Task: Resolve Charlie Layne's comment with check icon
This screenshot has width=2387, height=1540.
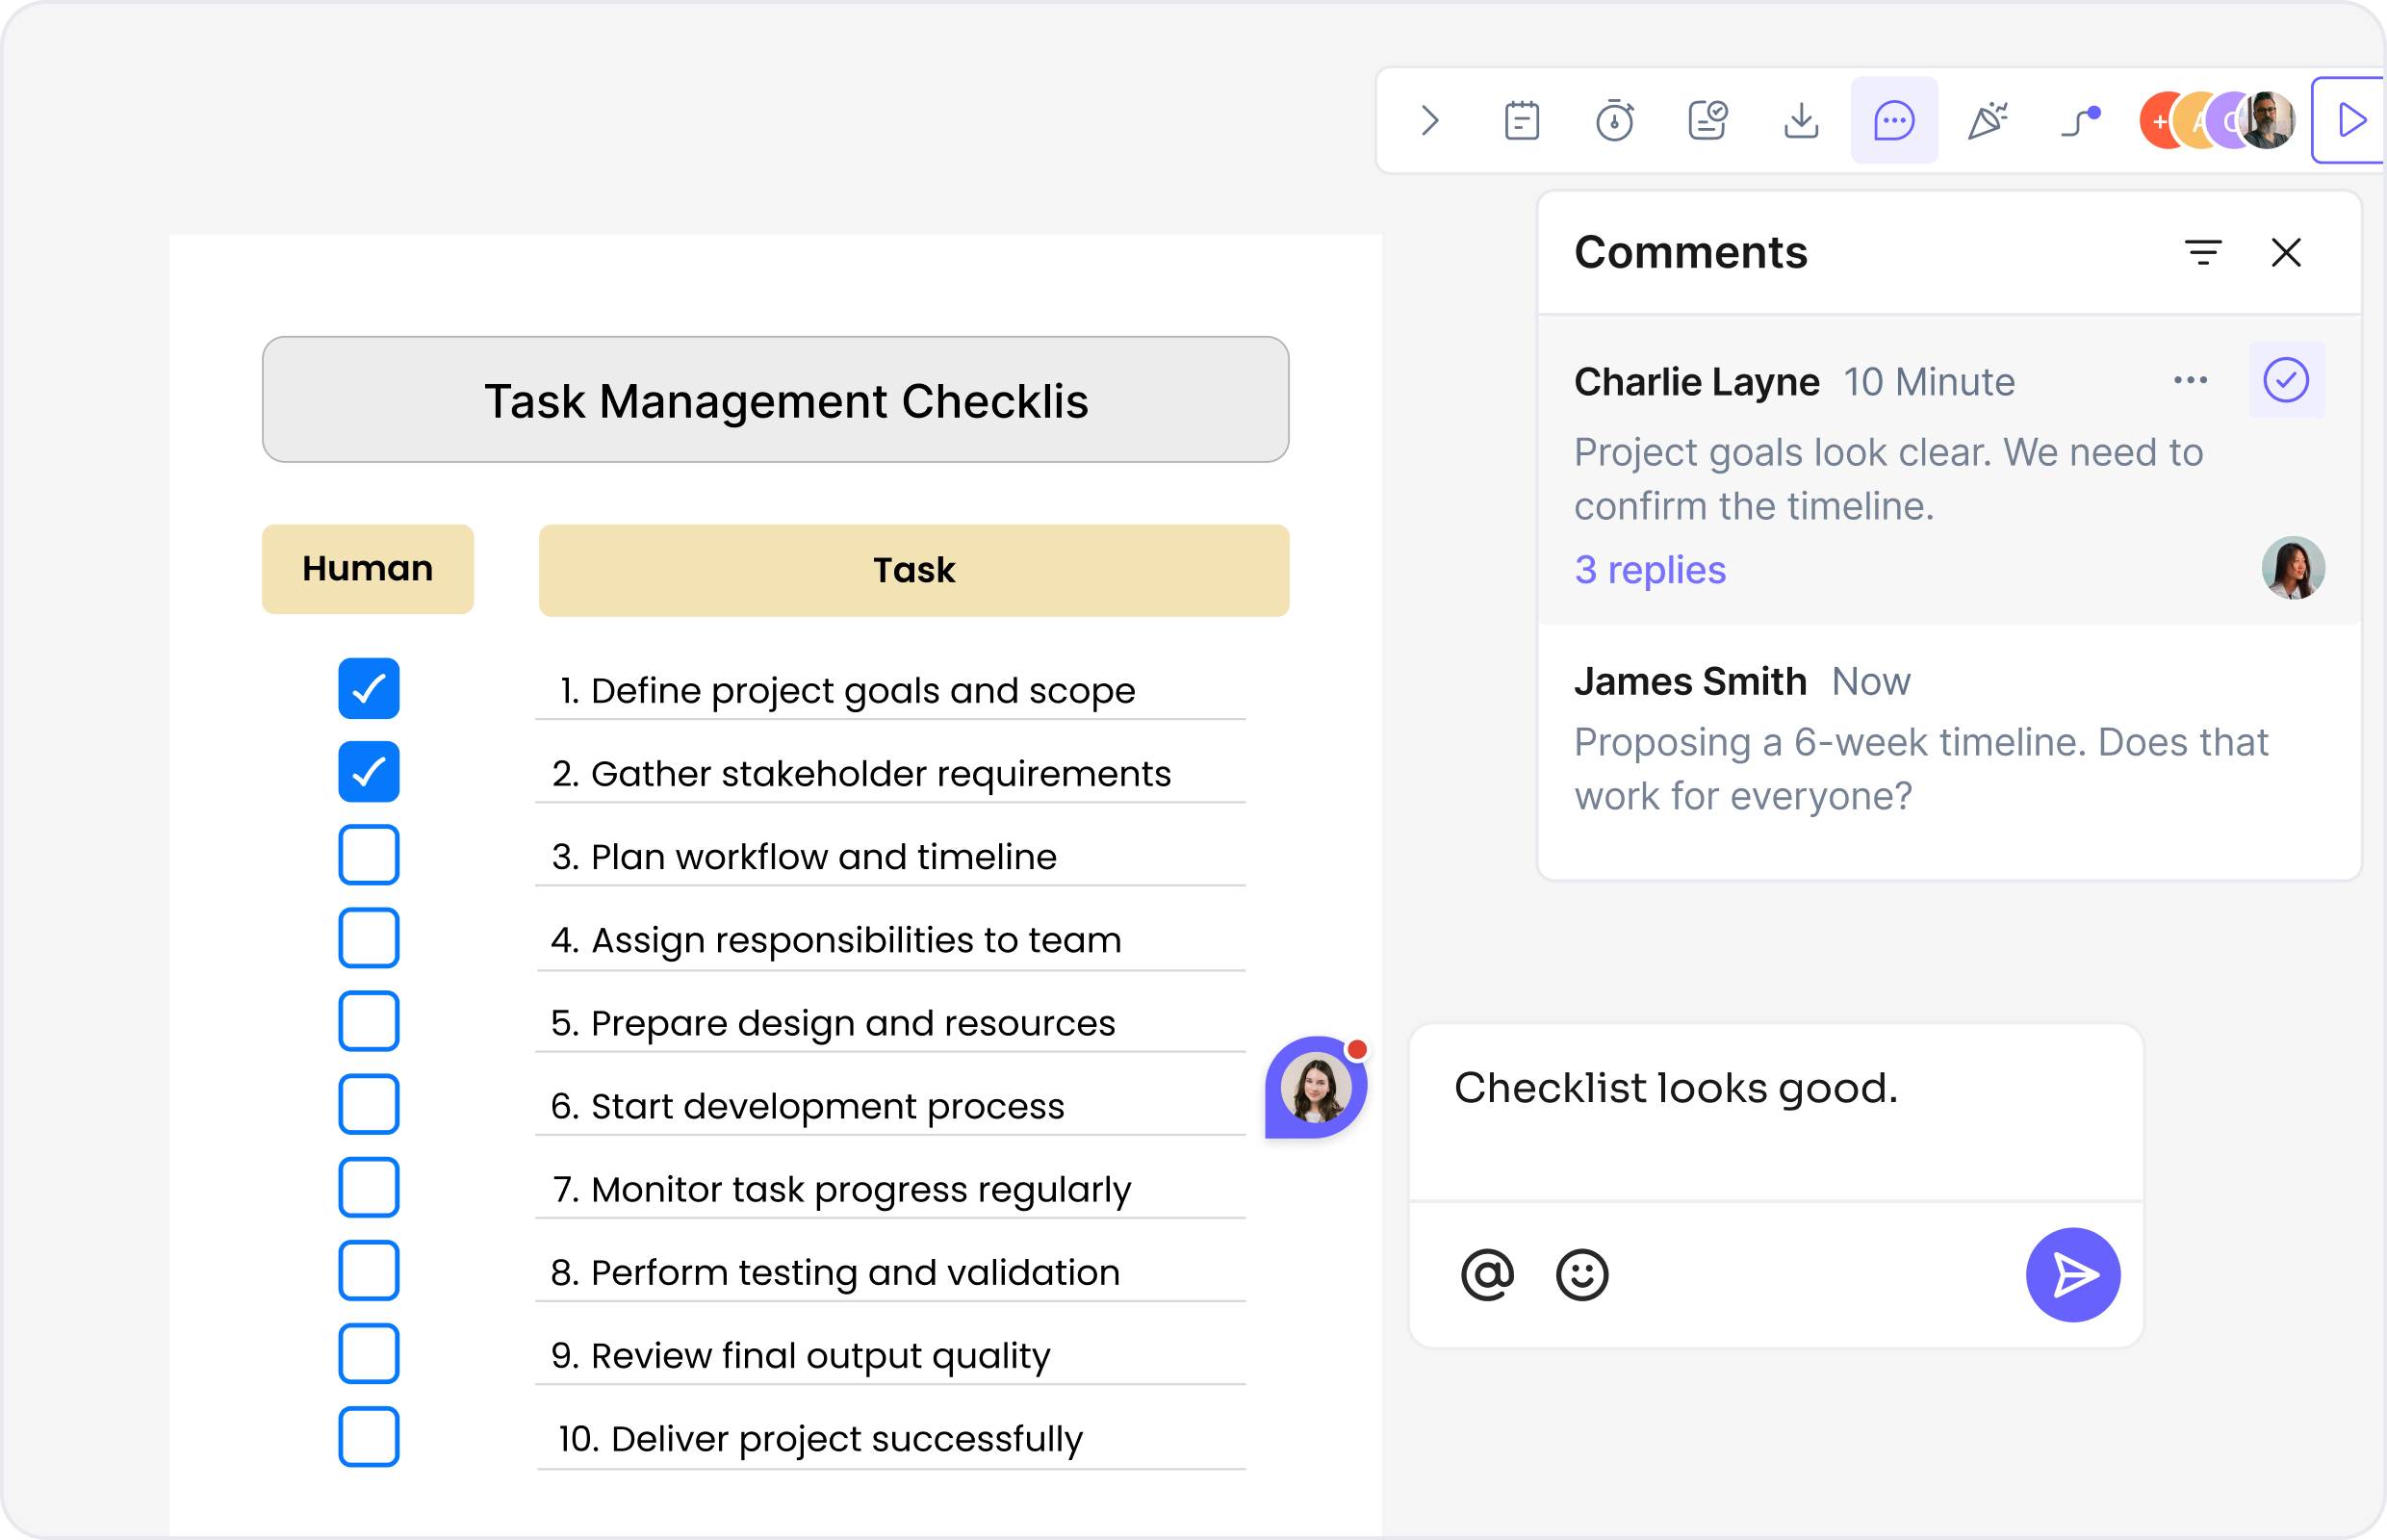Action: pos(2285,380)
